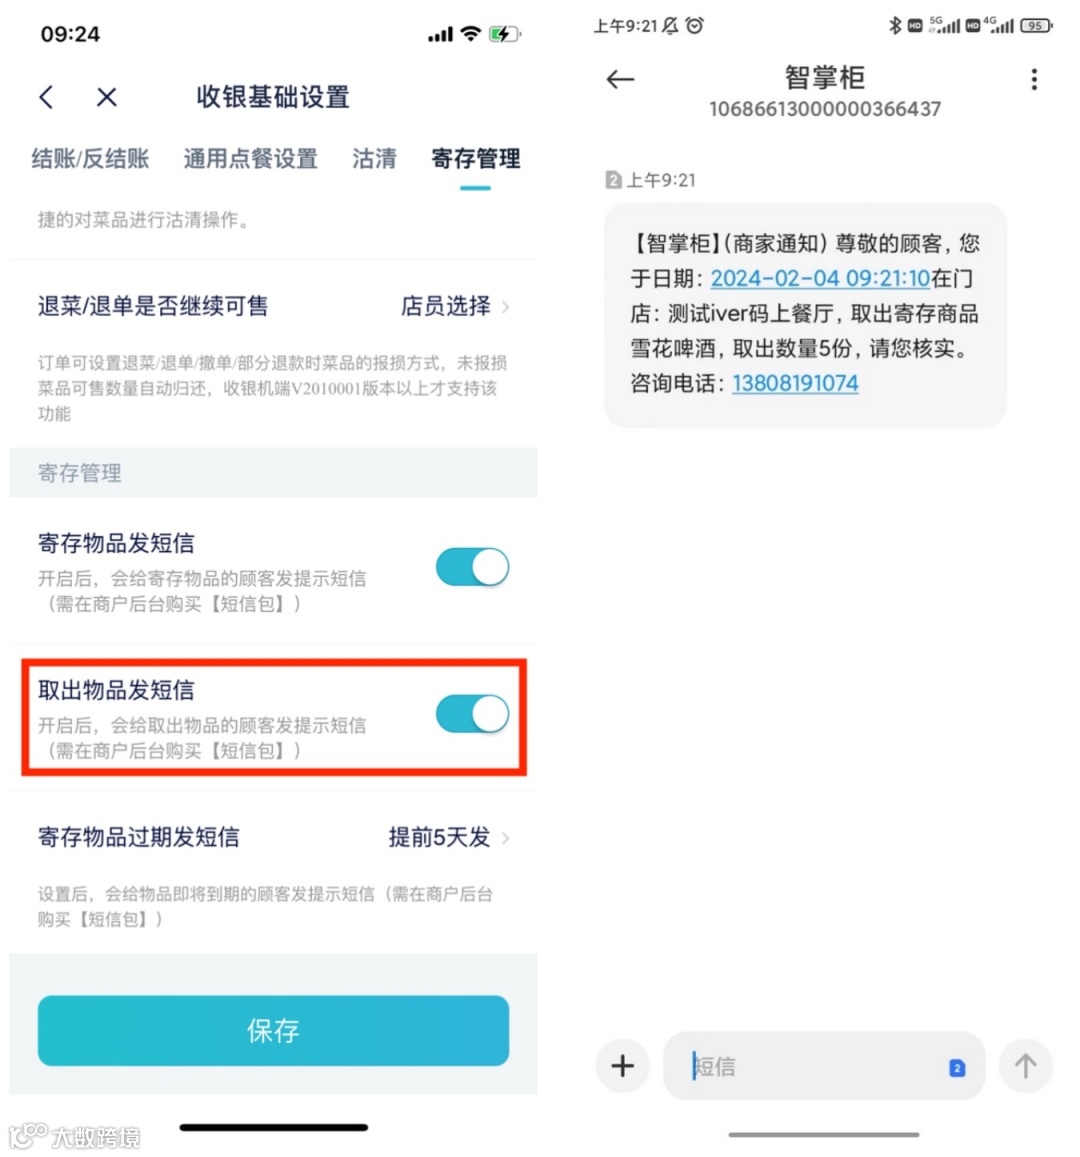Open the phone number link 13808191074
Image resolution: width=1080 pixels, height=1157 pixels.
(795, 383)
